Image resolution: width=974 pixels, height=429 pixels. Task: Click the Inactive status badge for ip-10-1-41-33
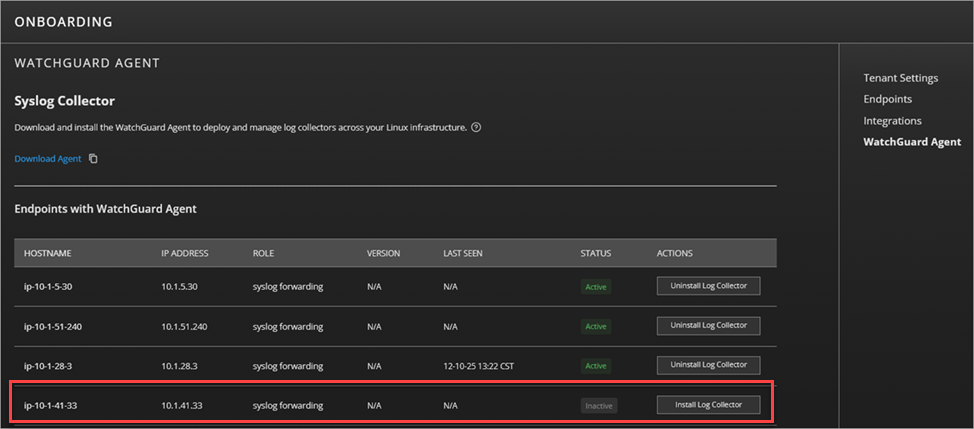click(599, 406)
